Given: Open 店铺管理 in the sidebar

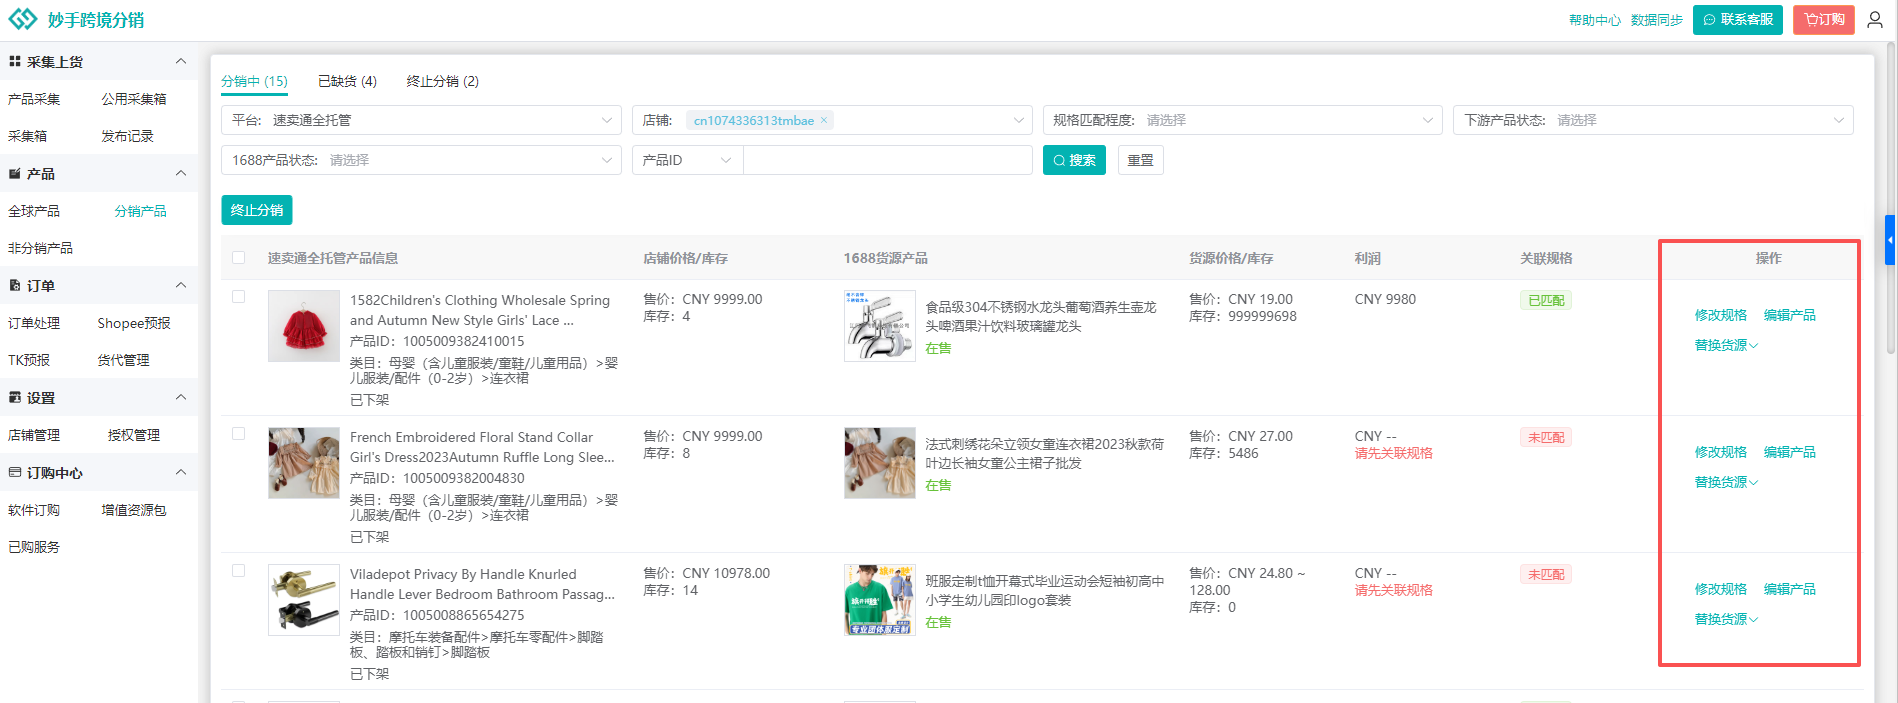Looking at the screenshot, I should (34, 435).
